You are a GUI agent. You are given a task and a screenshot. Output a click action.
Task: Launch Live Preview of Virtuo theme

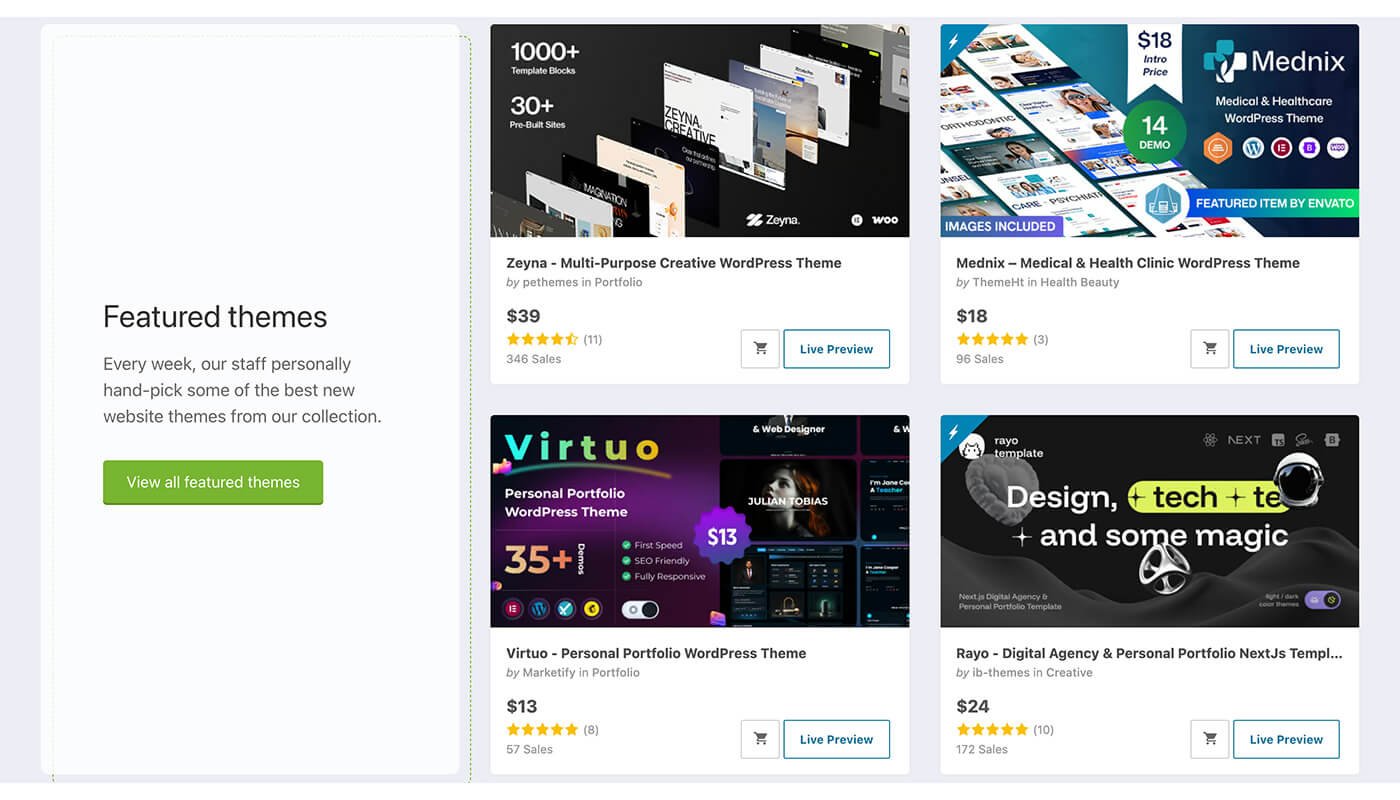(836, 739)
